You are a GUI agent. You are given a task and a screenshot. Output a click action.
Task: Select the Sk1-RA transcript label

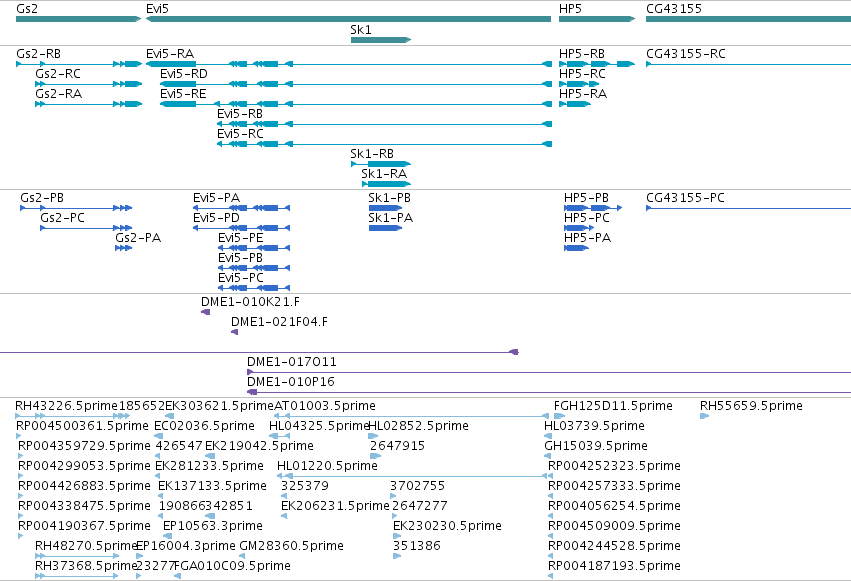384,174
